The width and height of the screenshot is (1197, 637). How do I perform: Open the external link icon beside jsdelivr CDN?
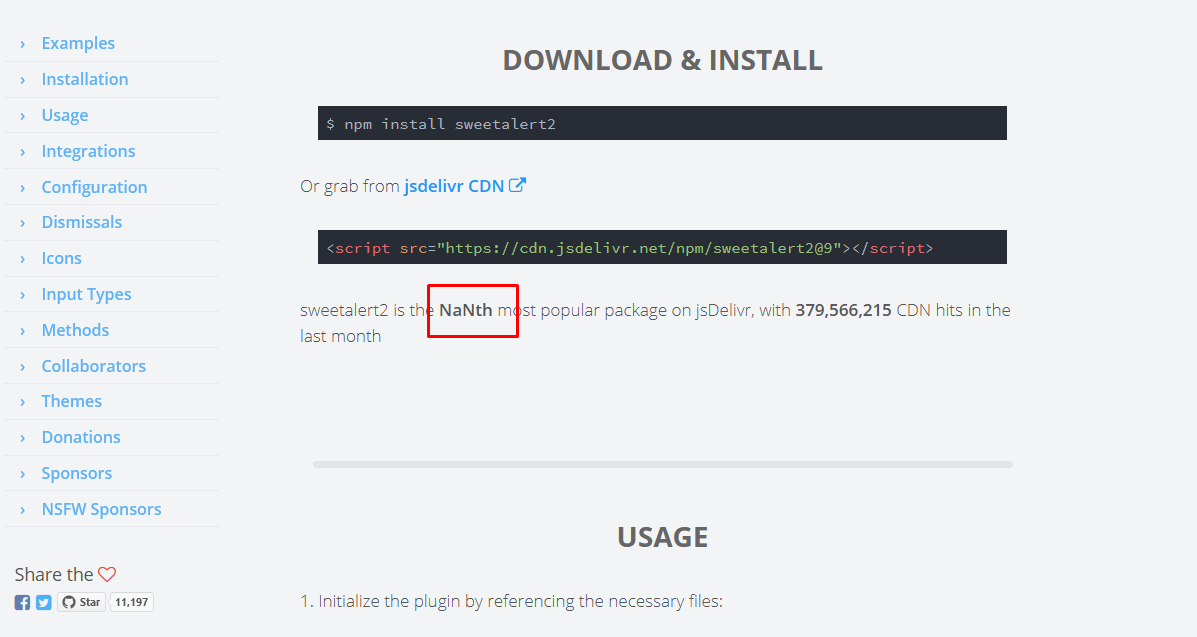coord(517,184)
